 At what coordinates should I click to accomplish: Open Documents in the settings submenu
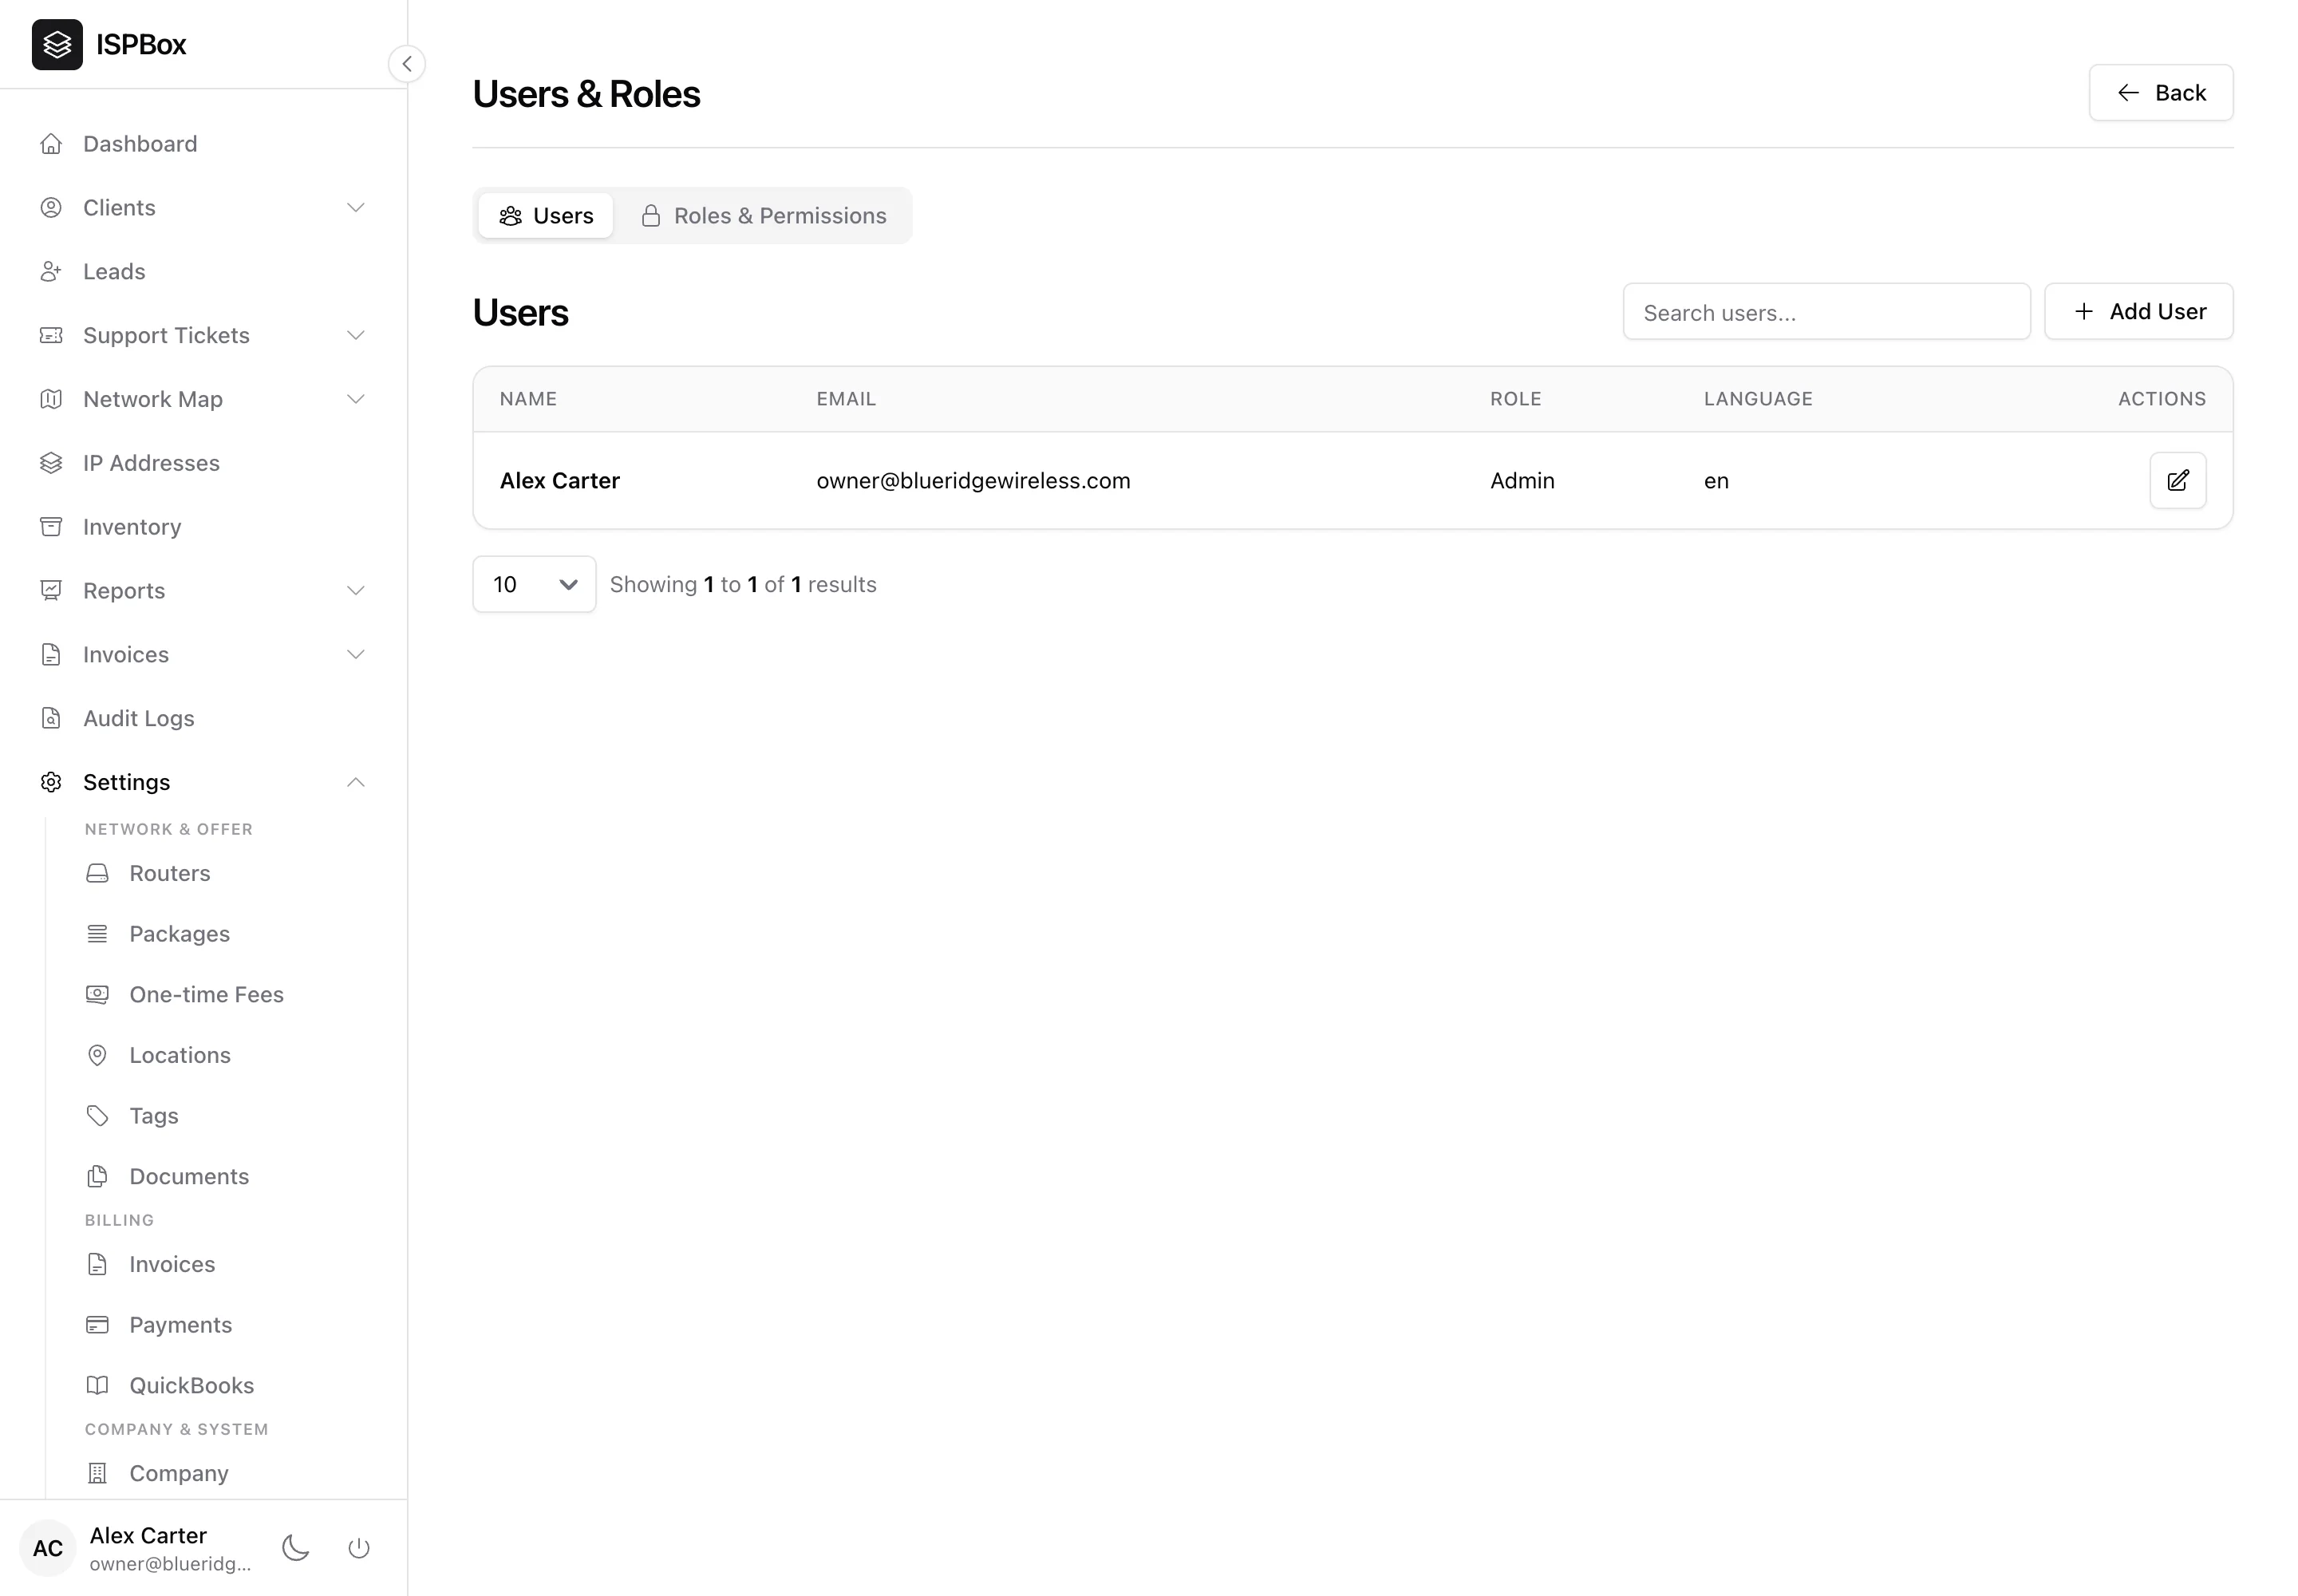(189, 1177)
